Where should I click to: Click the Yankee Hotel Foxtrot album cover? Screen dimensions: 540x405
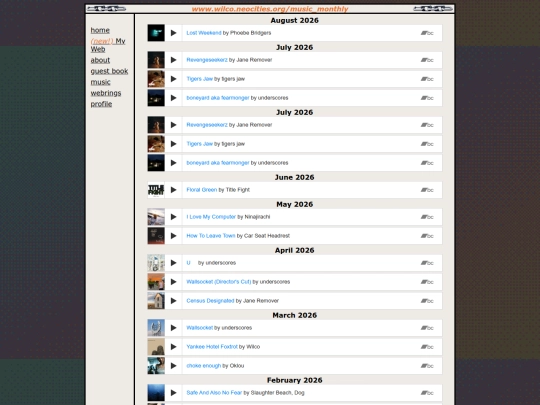click(x=156, y=347)
